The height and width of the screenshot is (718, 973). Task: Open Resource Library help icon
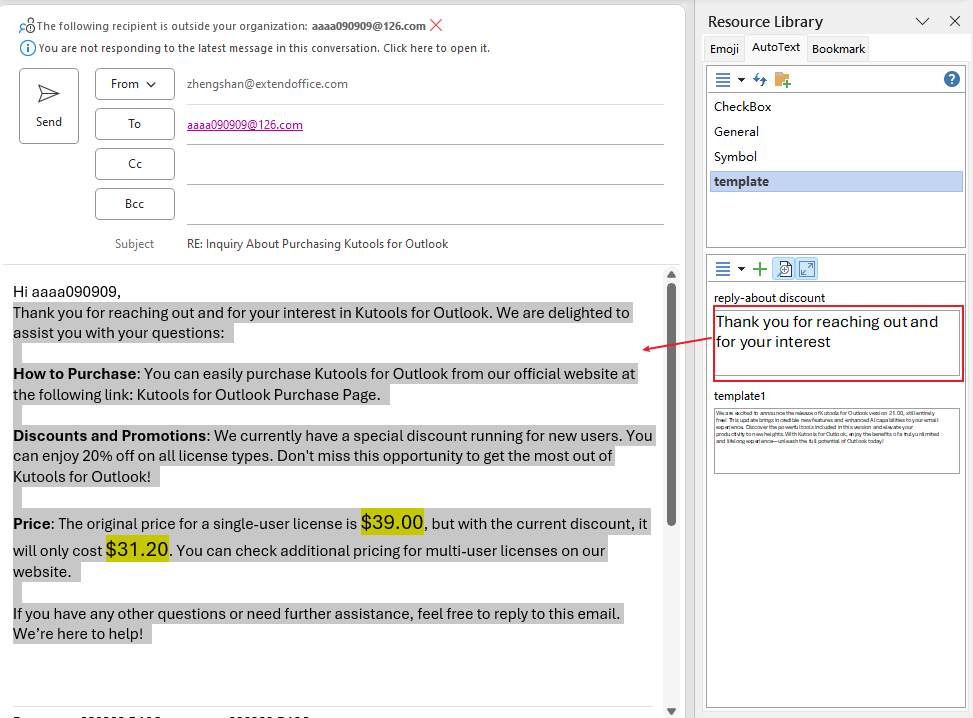(x=952, y=79)
